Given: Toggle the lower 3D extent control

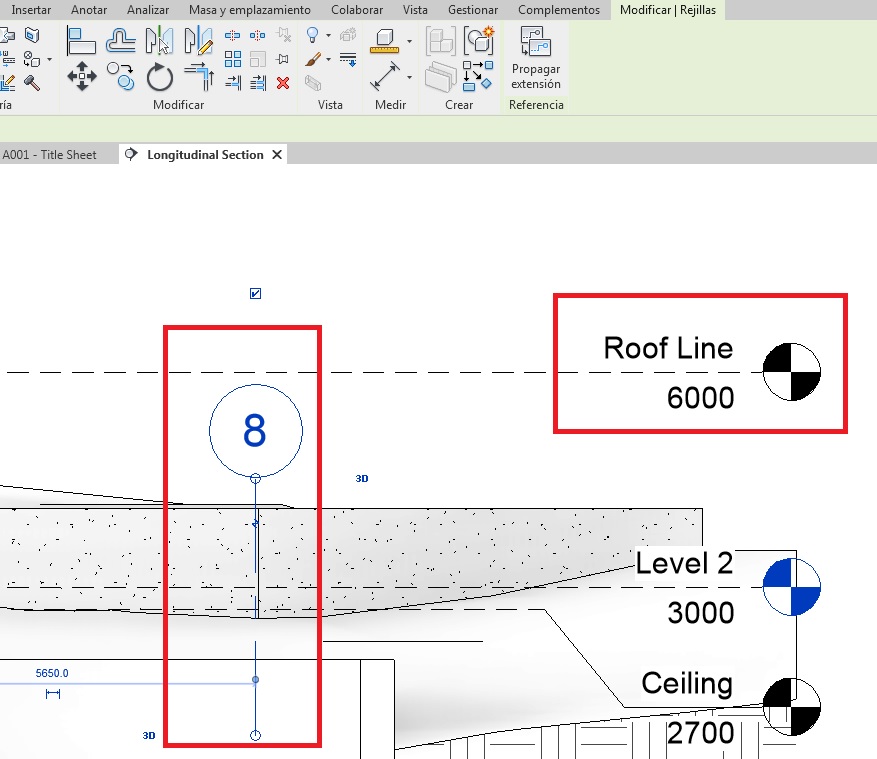Looking at the screenshot, I should point(149,735).
